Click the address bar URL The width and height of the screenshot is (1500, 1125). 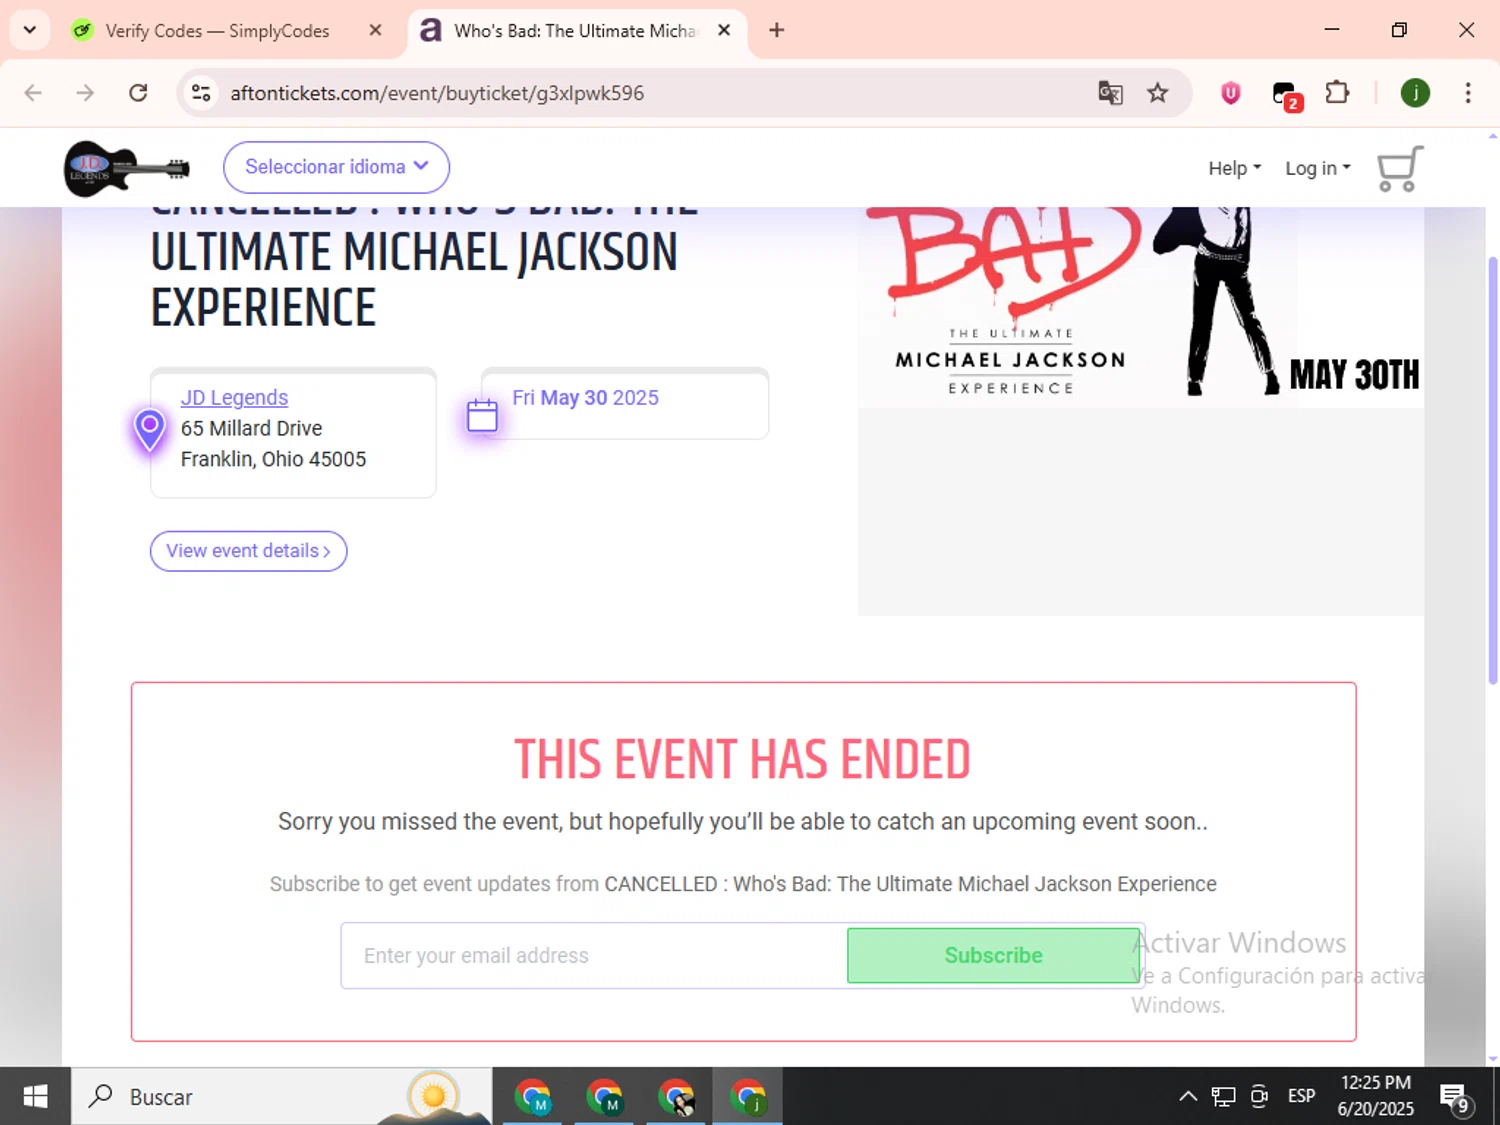tap(437, 93)
